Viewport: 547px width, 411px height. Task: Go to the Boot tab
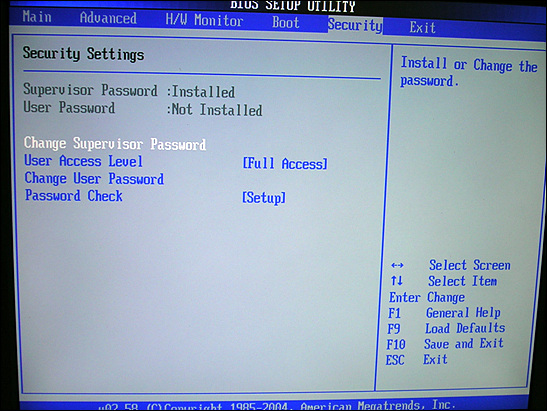(x=286, y=22)
